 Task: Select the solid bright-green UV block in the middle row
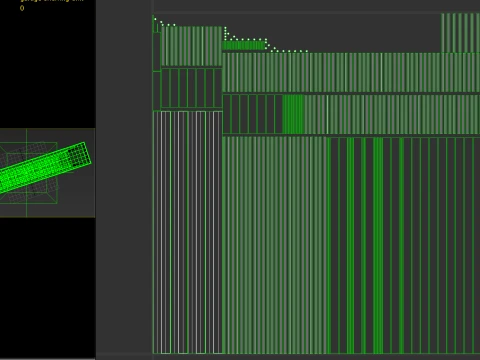tap(293, 114)
